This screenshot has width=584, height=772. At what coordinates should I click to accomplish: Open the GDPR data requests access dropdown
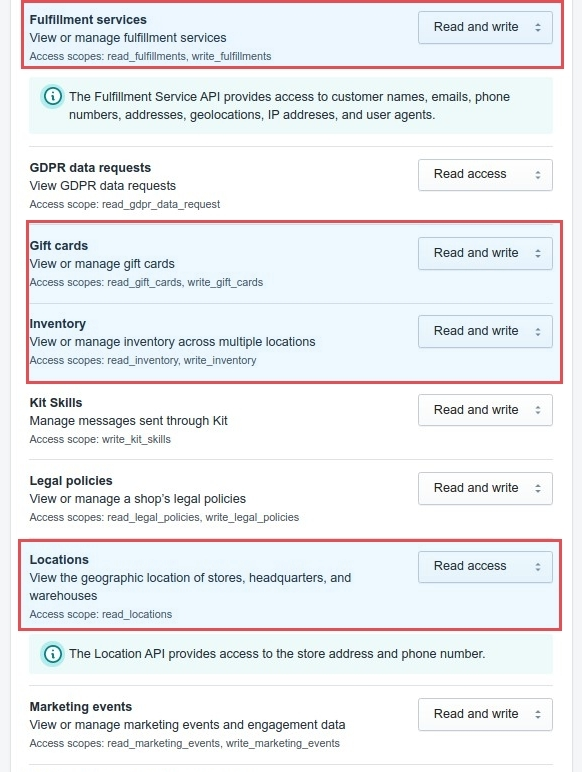485,175
